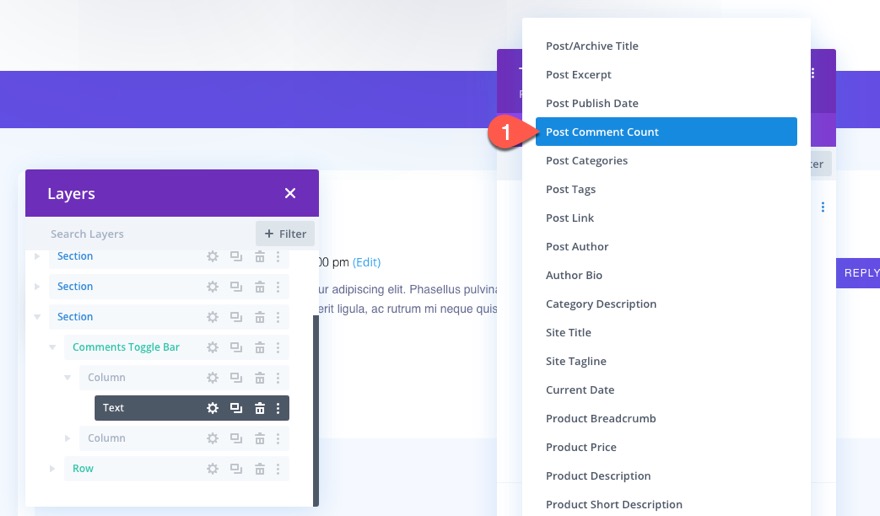The height and width of the screenshot is (516, 880).
Task: Select Post Comment Count option
Action: click(x=666, y=132)
